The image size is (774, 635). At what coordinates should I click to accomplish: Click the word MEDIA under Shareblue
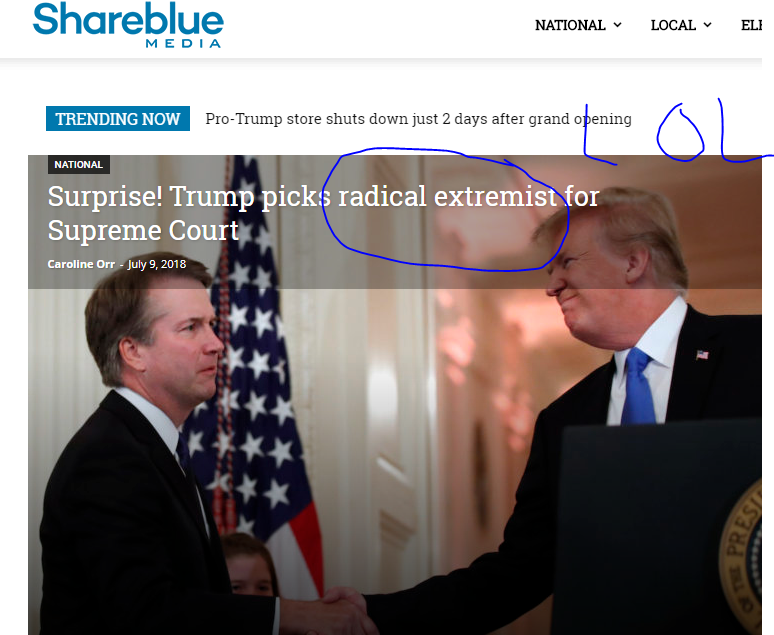coord(183,43)
